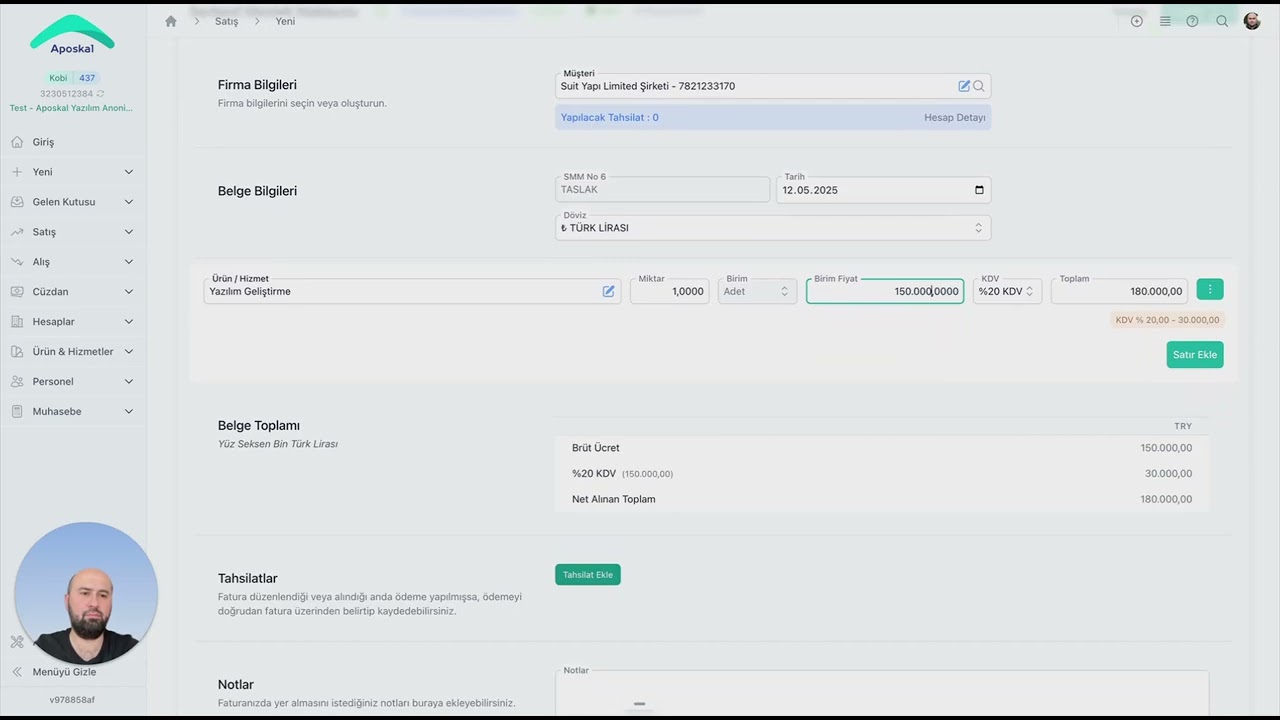Open Giriş in the sidebar

43,142
